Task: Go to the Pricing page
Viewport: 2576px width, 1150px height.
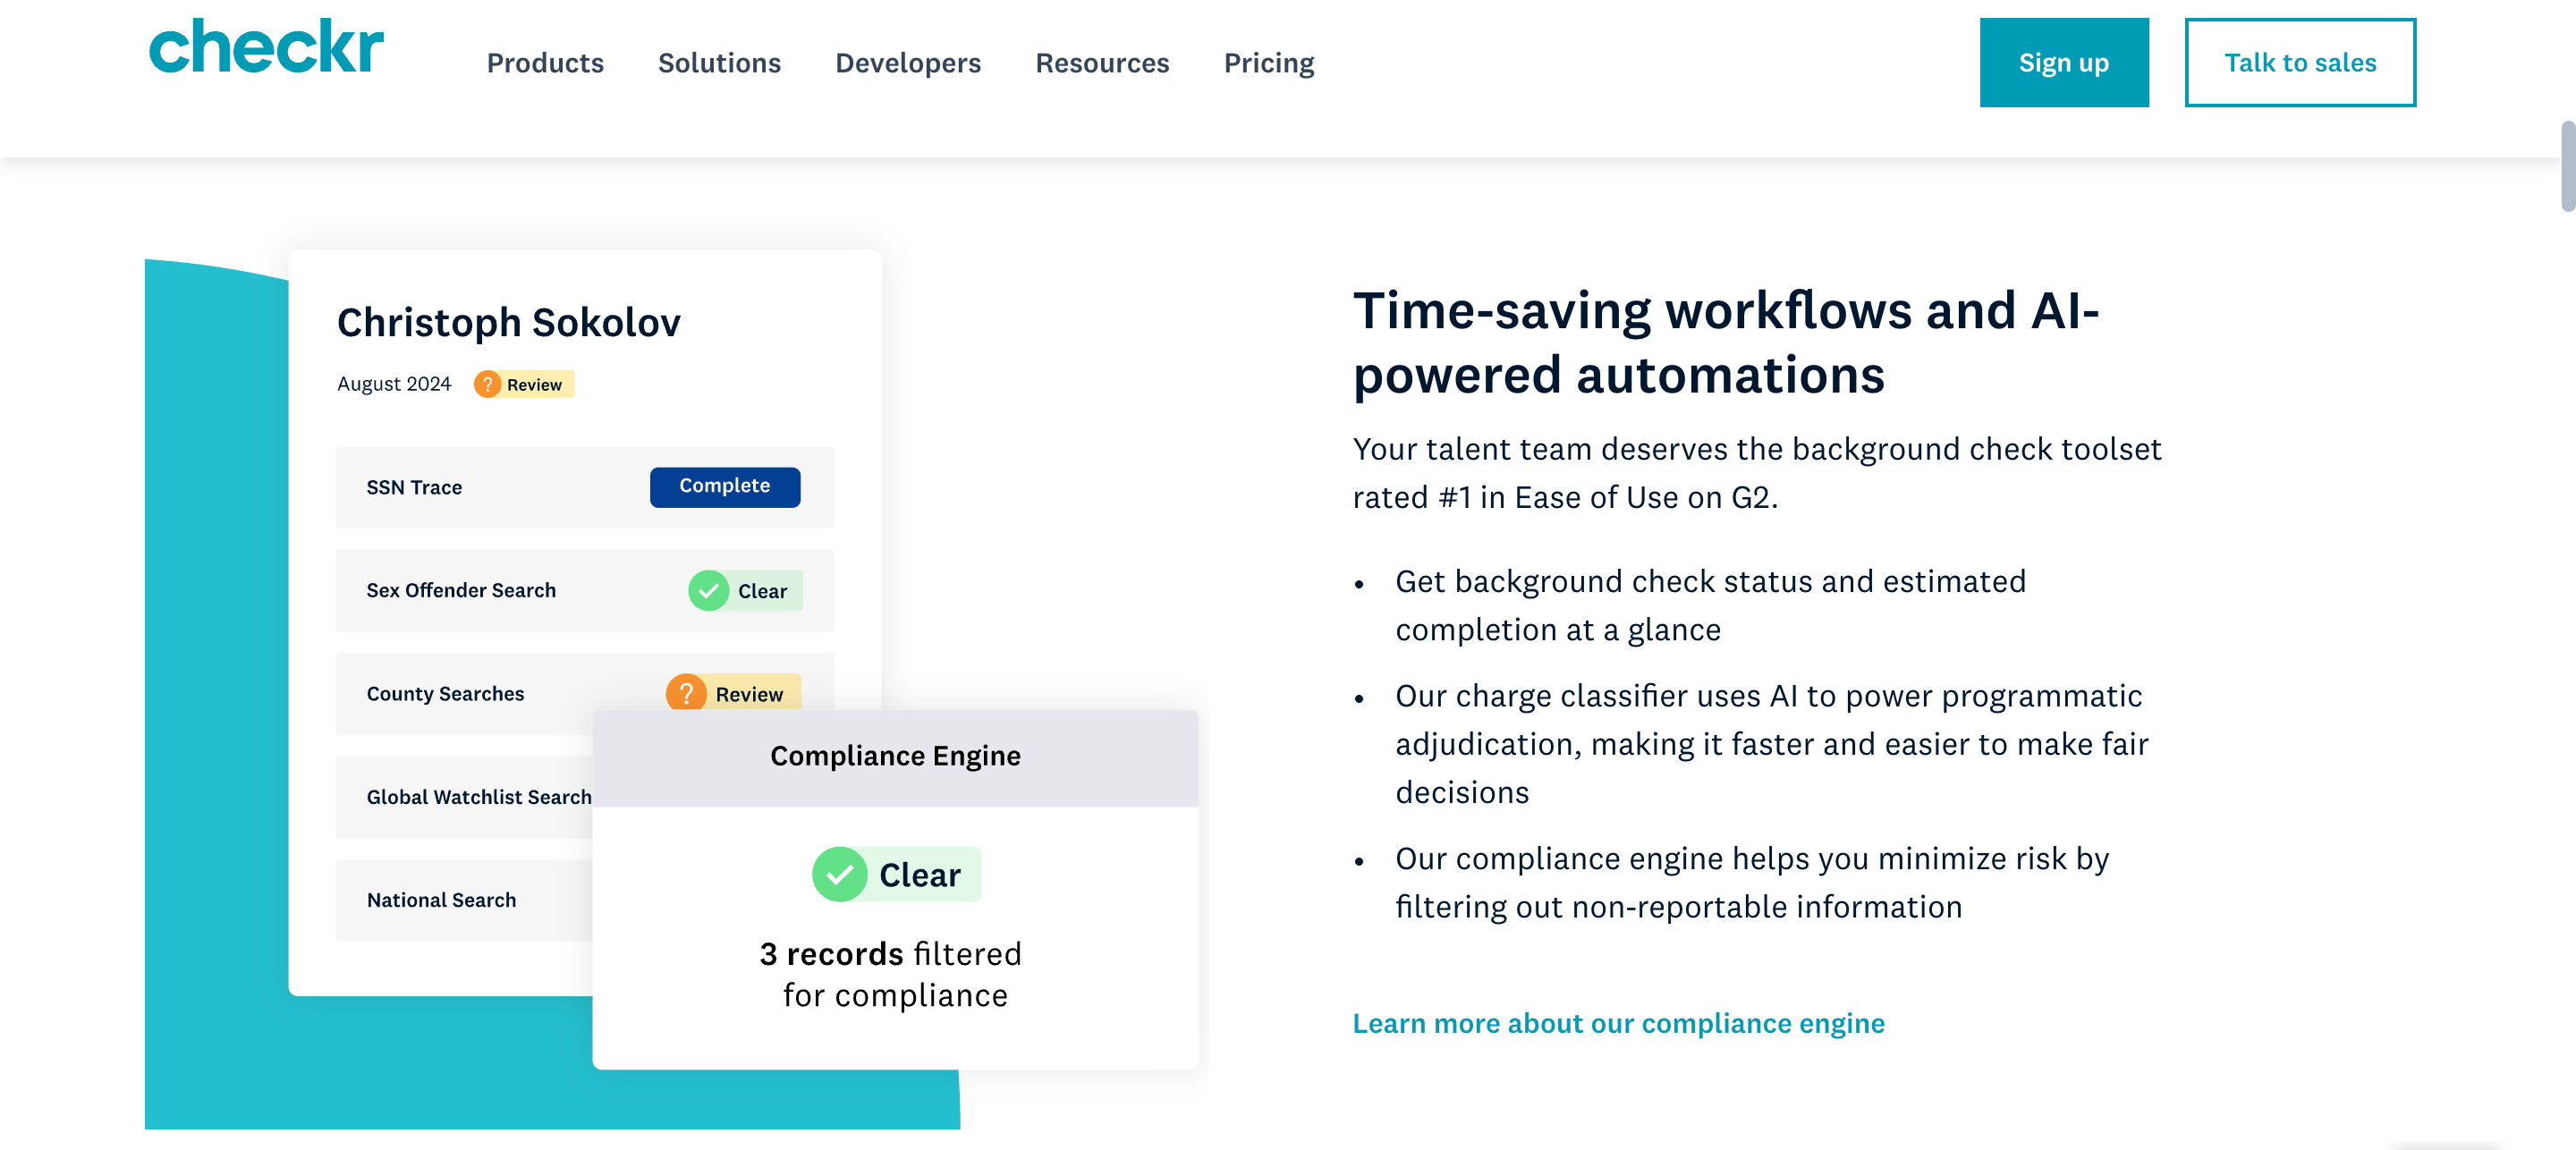Action: pos(1268,63)
